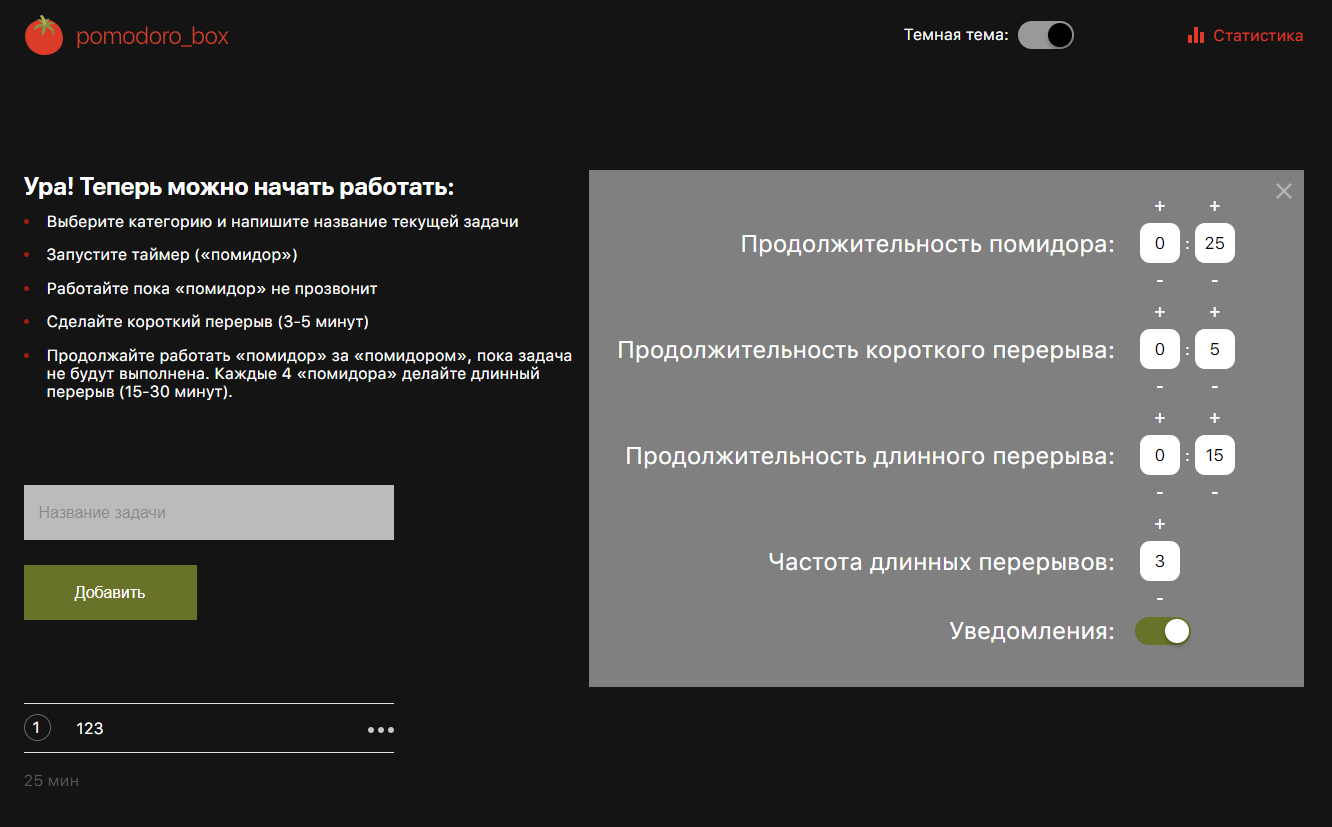Click the Добавить button
1332x827 pixels.
[110, 592]
